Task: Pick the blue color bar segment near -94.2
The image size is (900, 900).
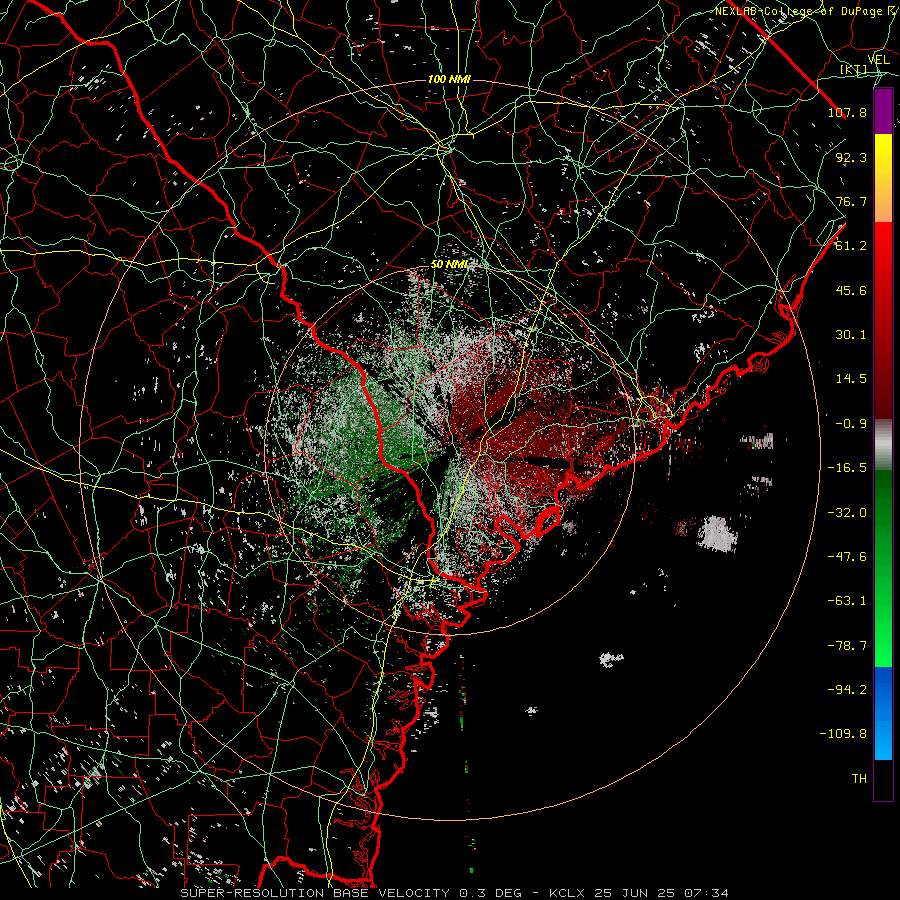Action: (883, 690)
